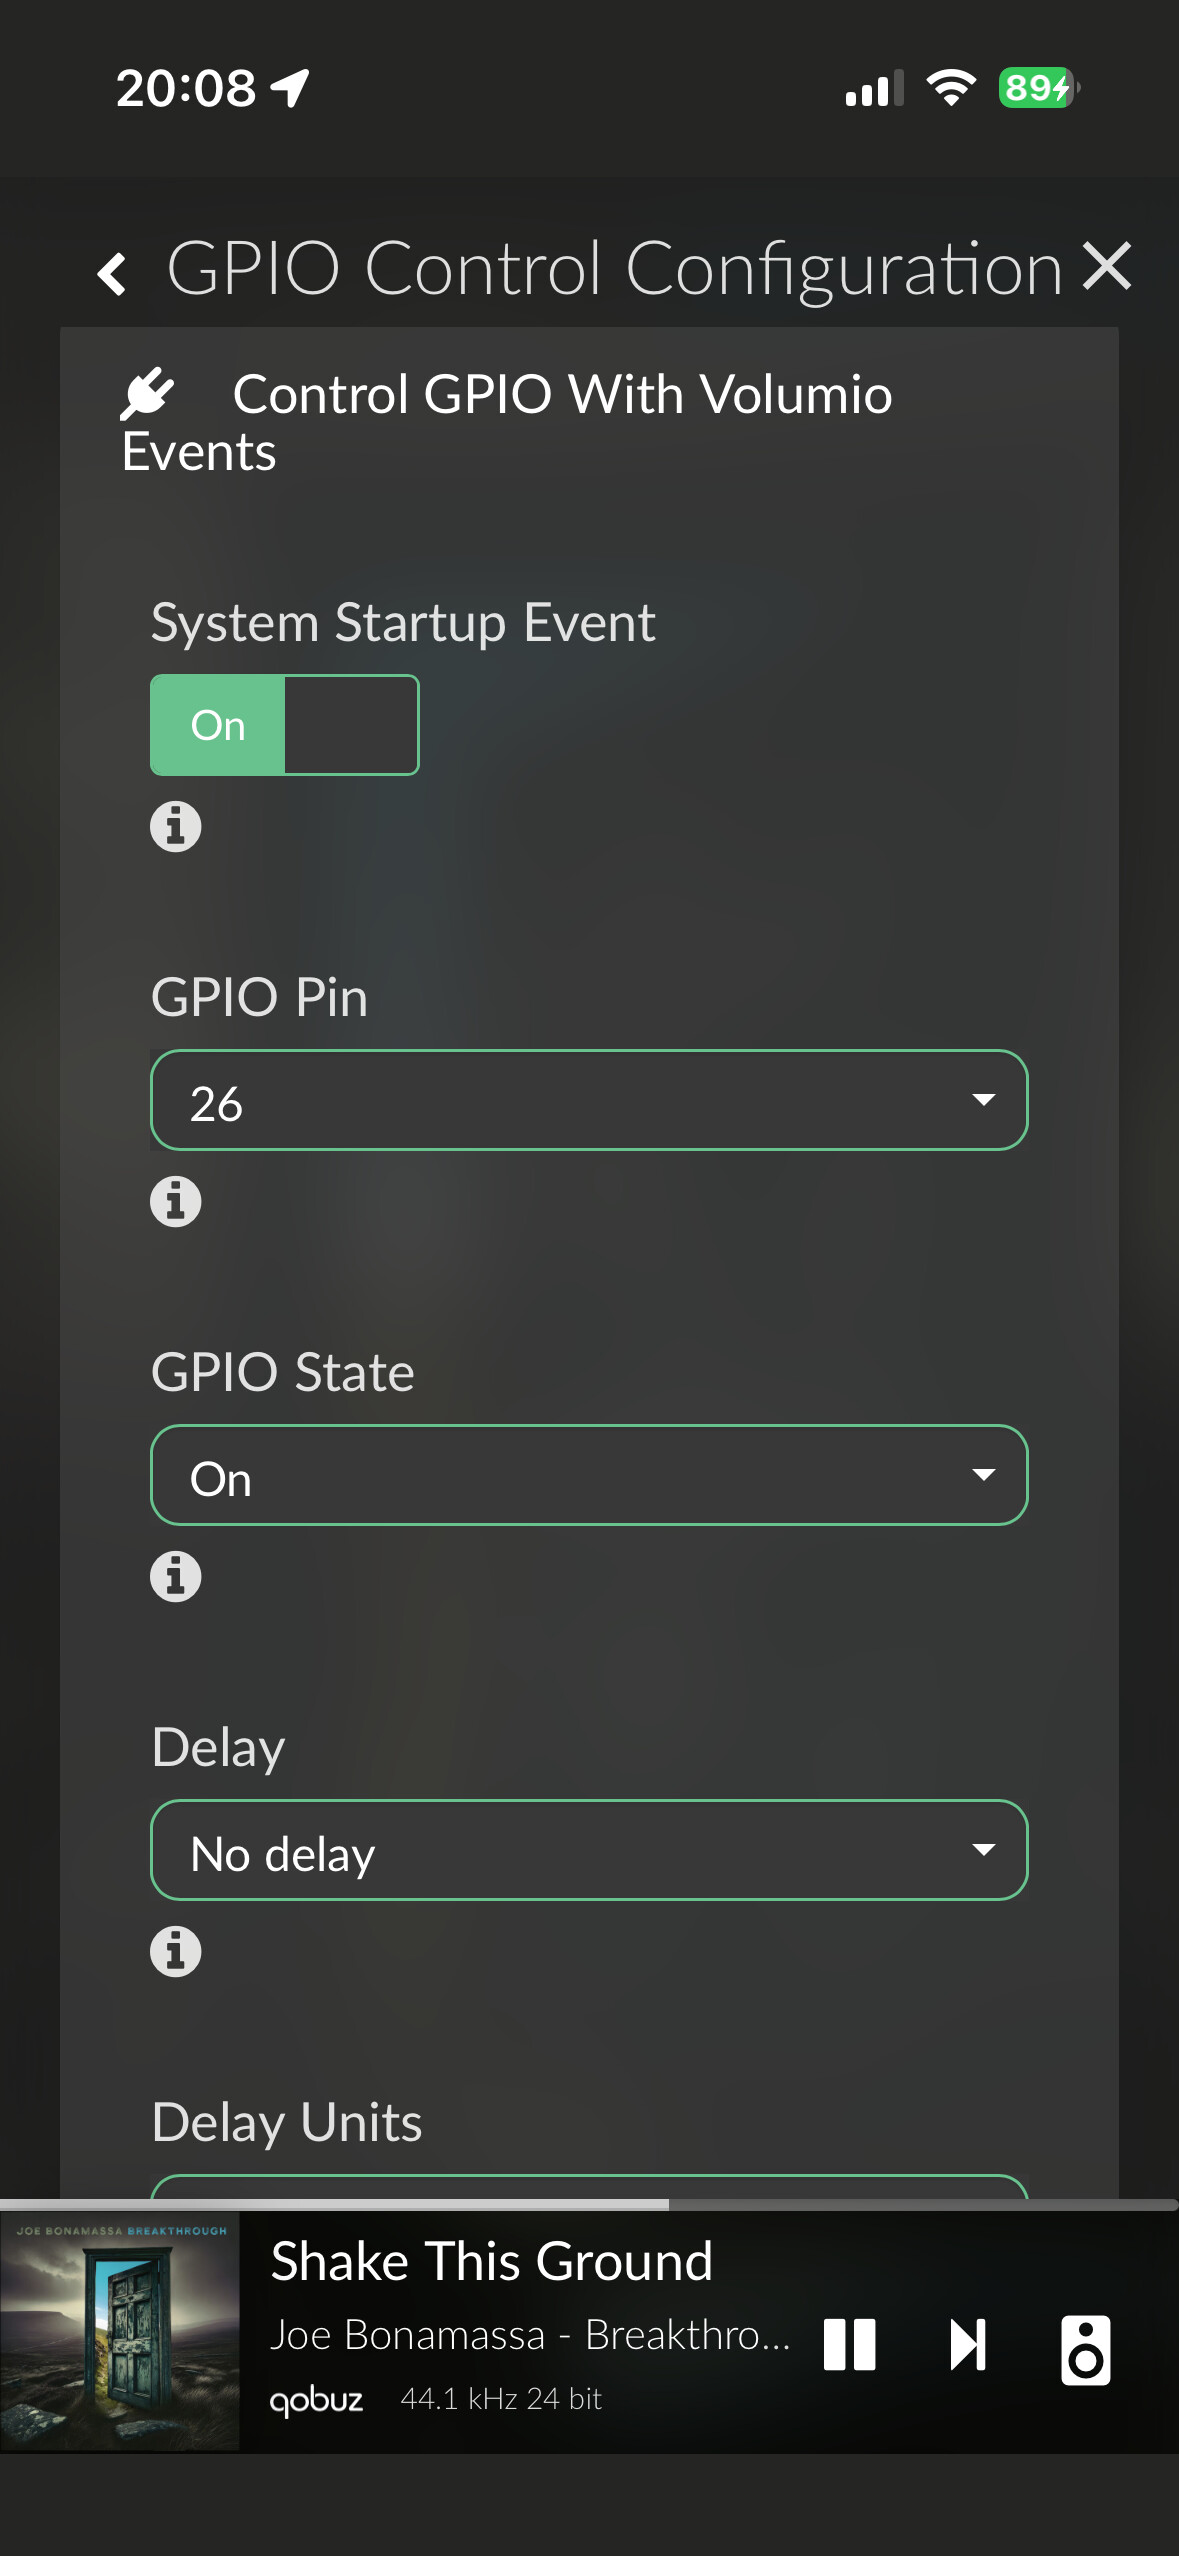
Task: Pause the currently playing track
Action: [850, 2345]
